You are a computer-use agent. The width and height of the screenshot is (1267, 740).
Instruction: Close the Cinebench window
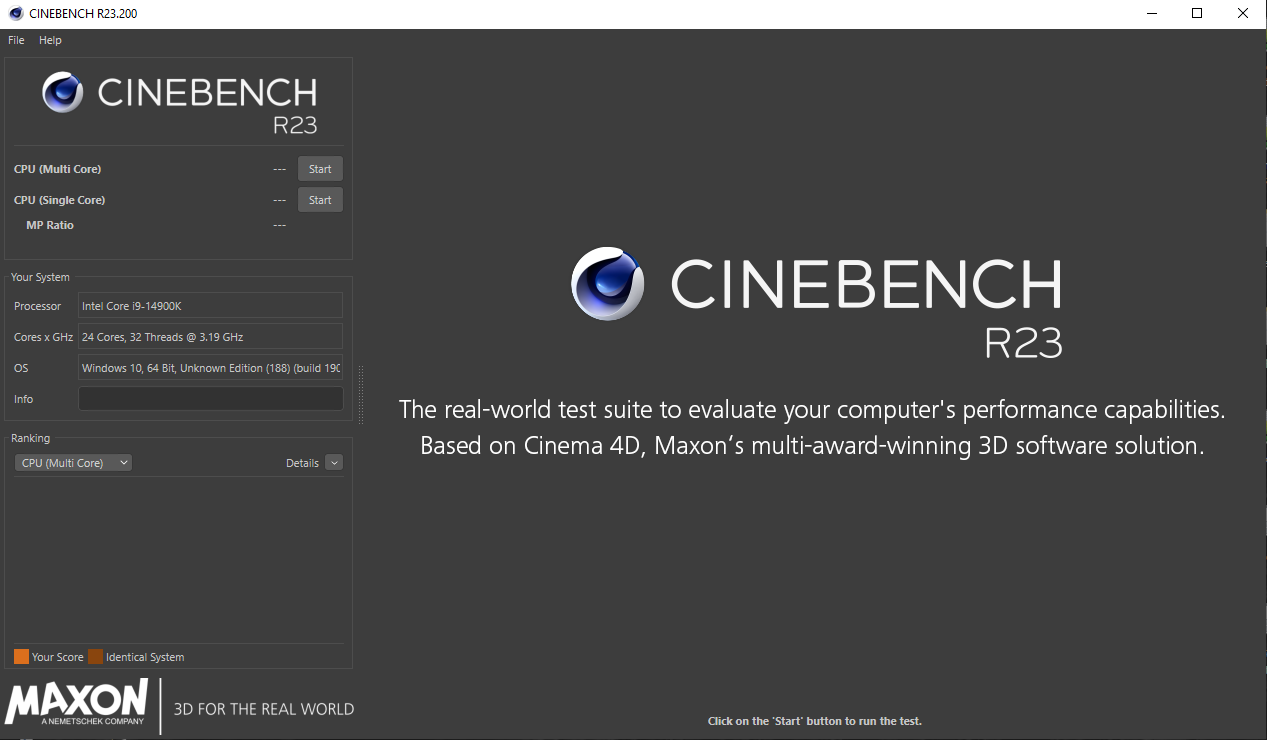(x=1243, y=13)
